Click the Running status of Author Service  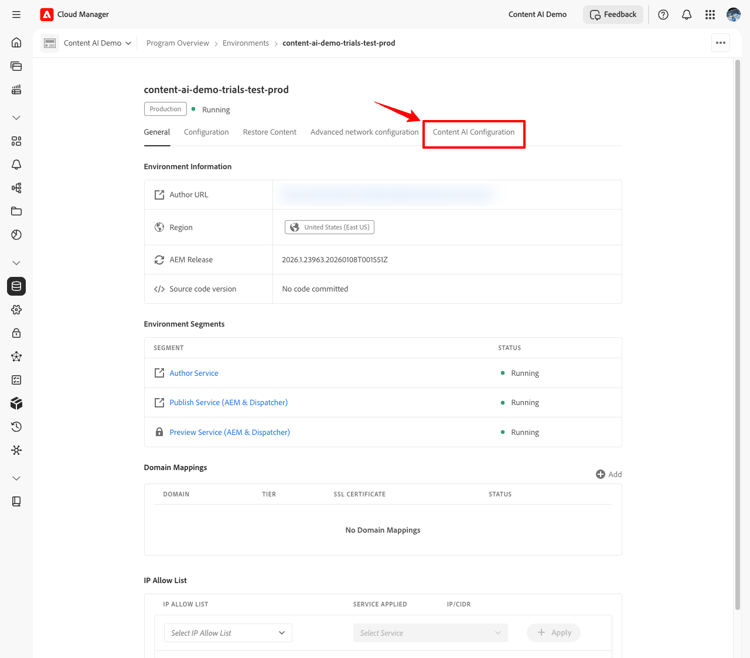[x=525, y=373]
